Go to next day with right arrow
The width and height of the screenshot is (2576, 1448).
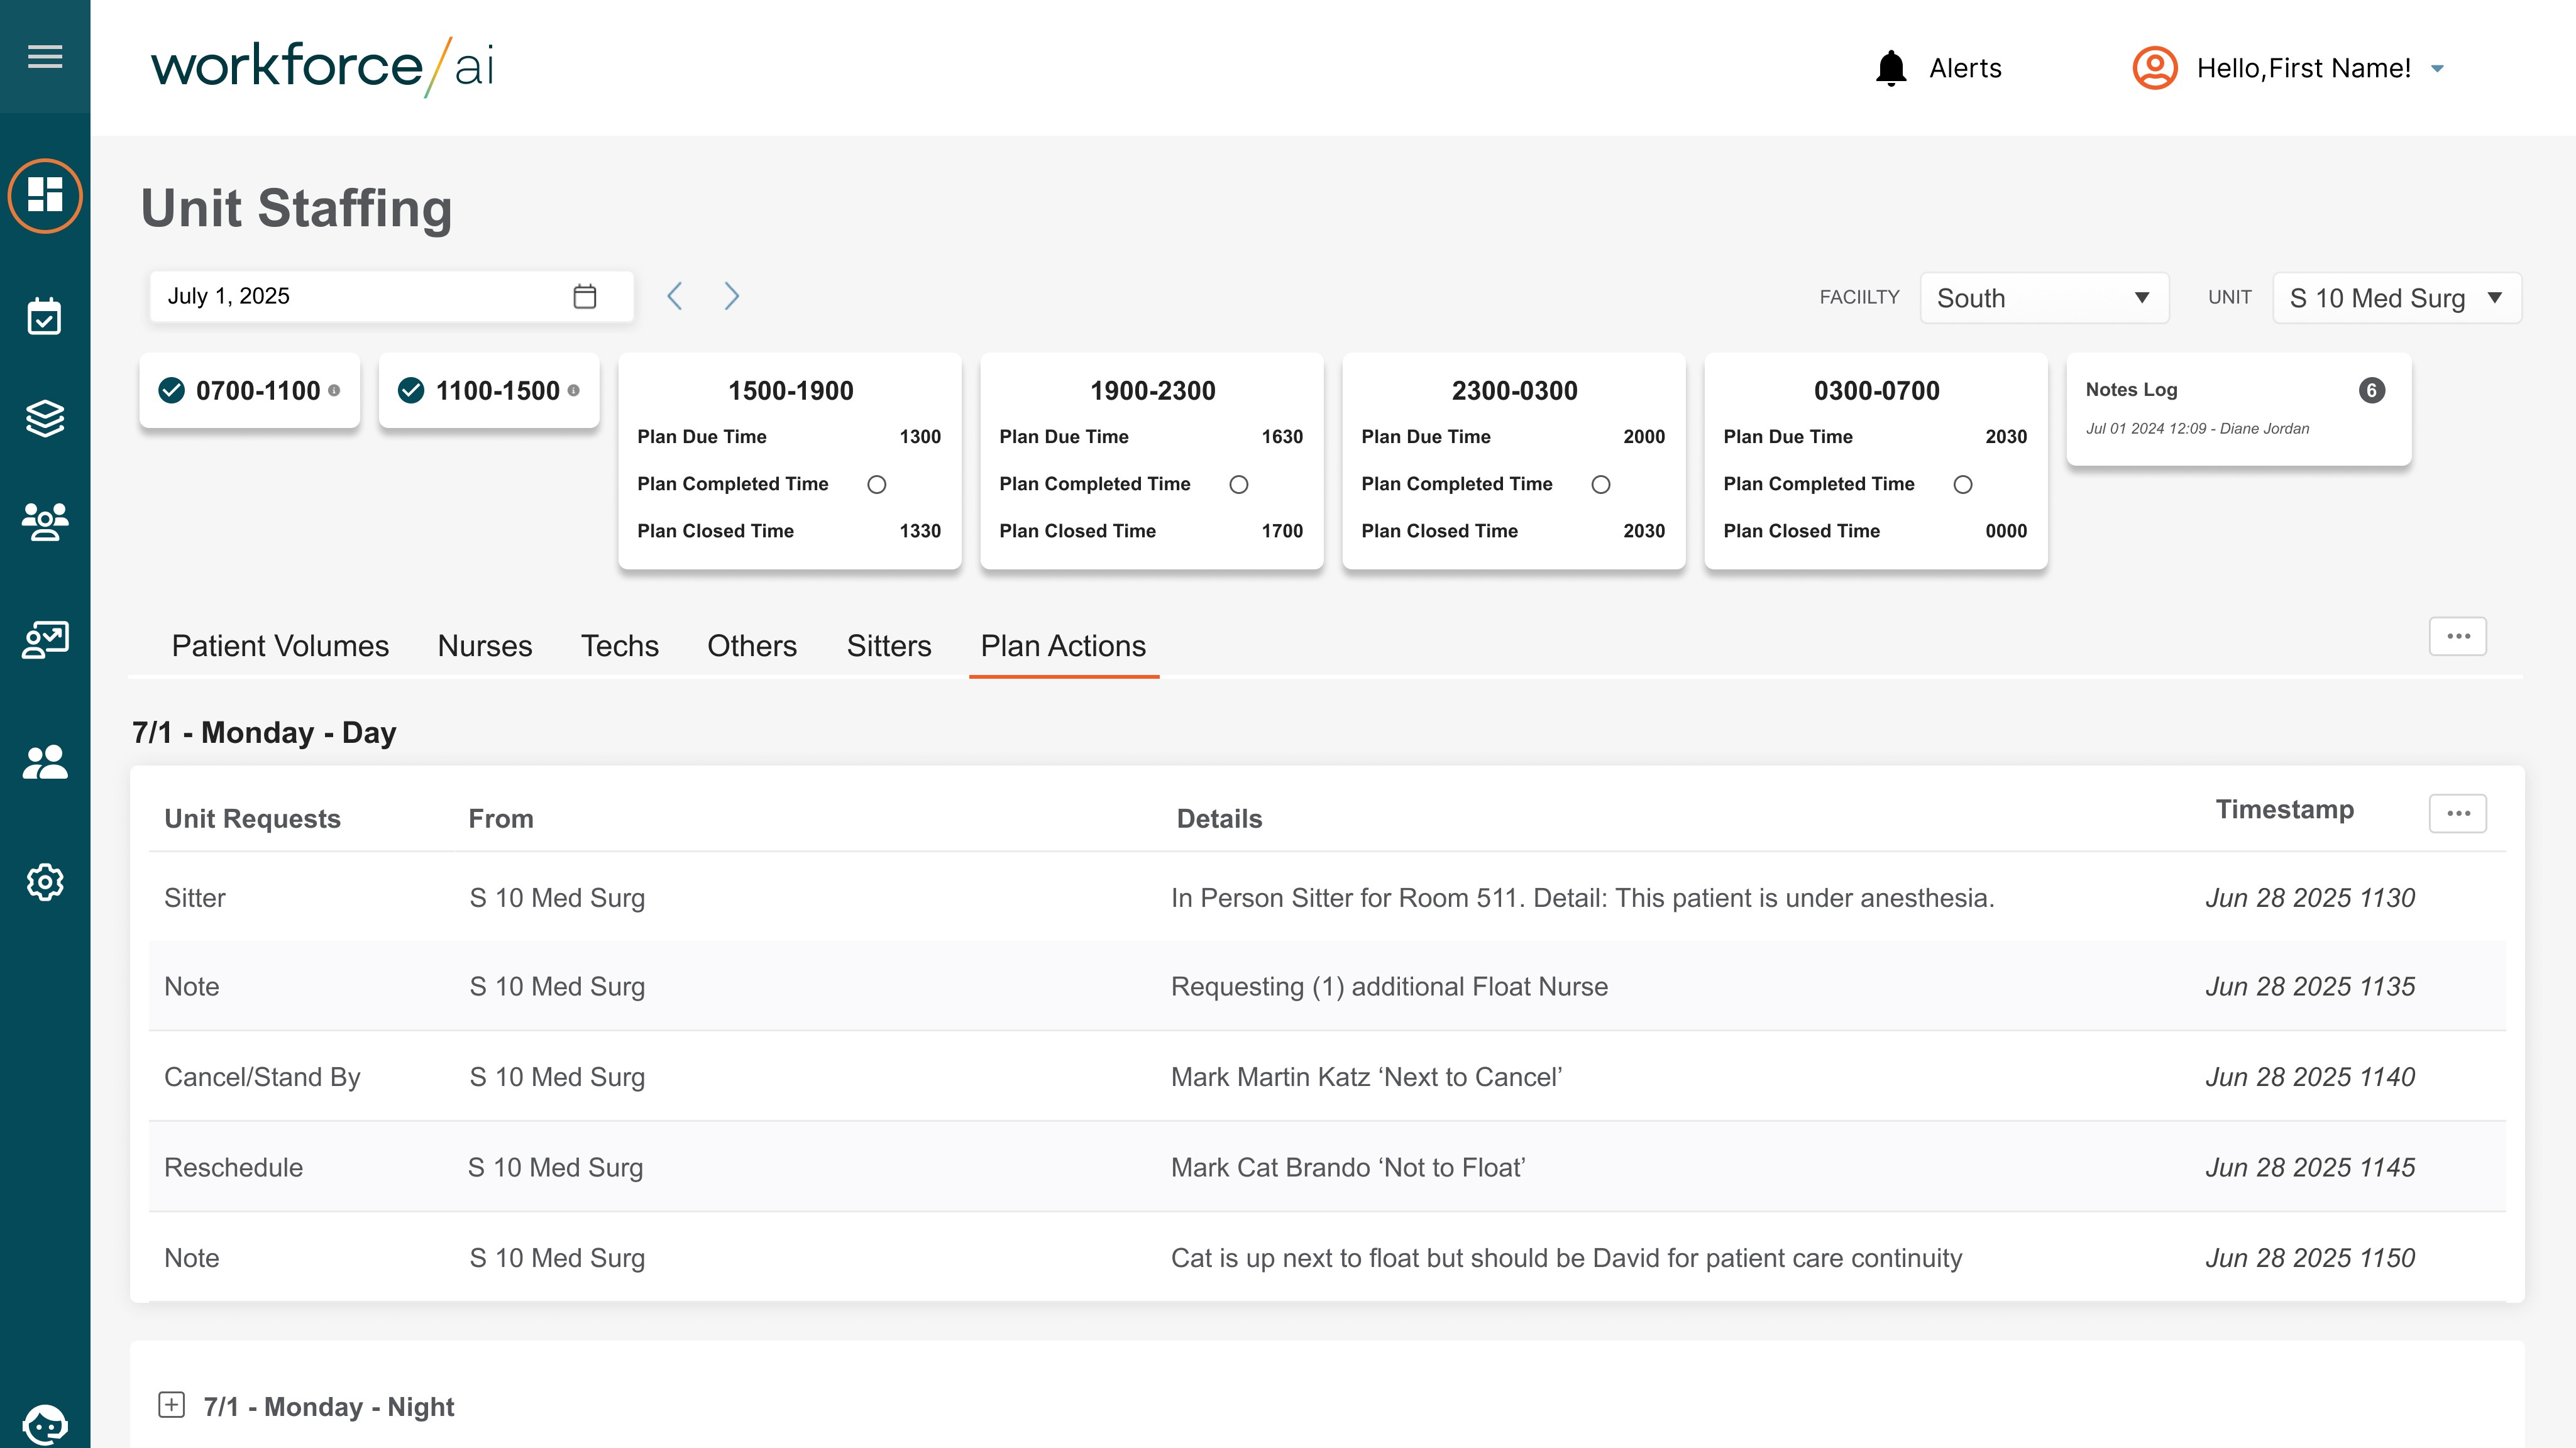[731, 296]
